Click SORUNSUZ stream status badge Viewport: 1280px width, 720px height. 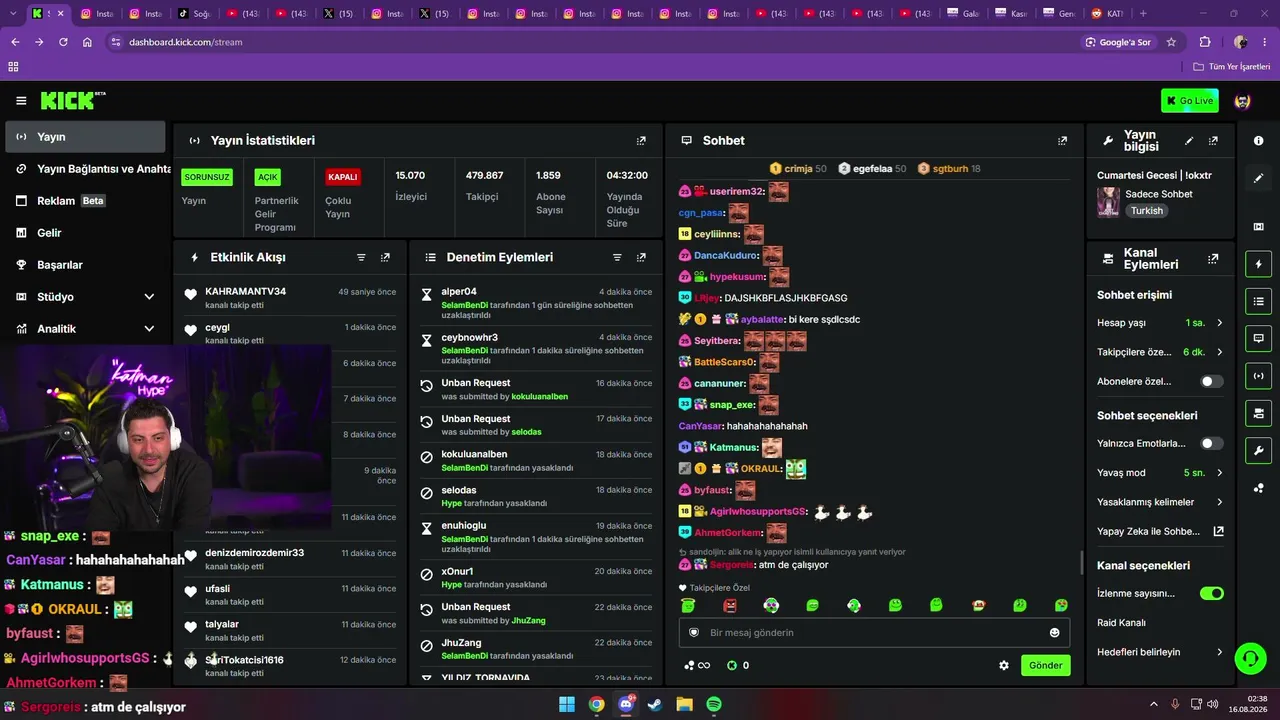click(207, 177)
